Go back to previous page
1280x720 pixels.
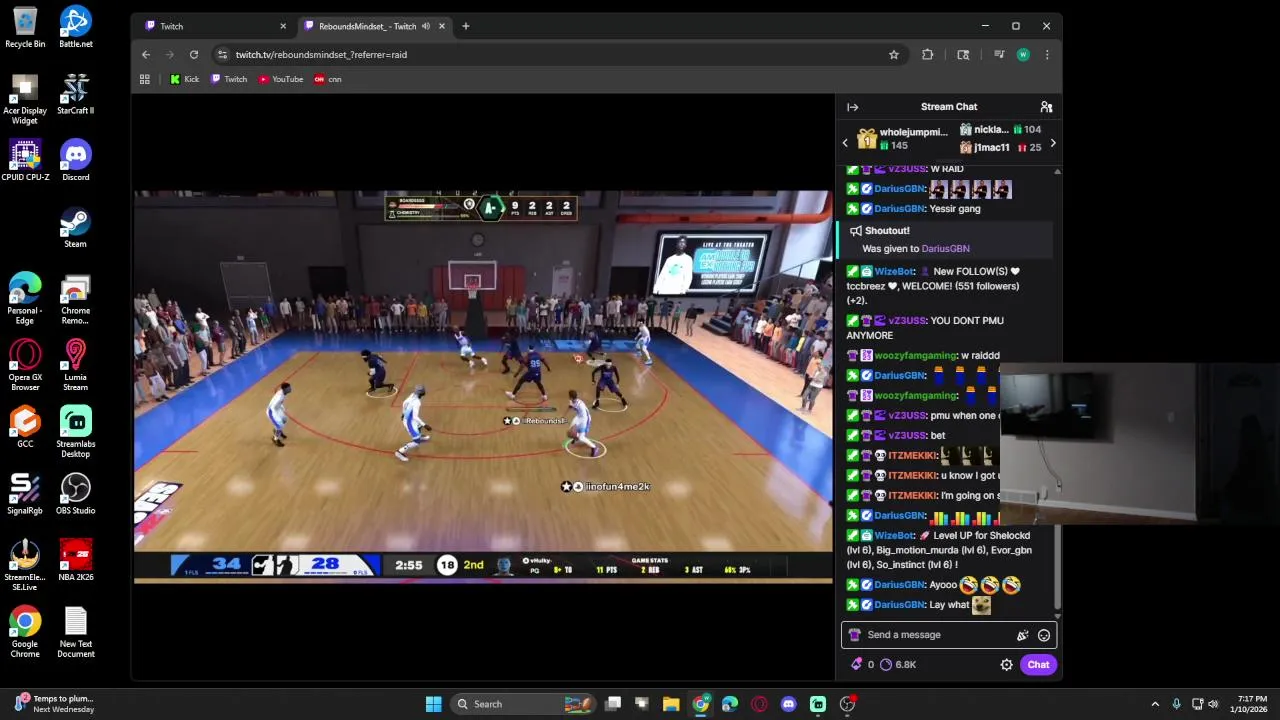pyautogui.click(x=146, y=55)
